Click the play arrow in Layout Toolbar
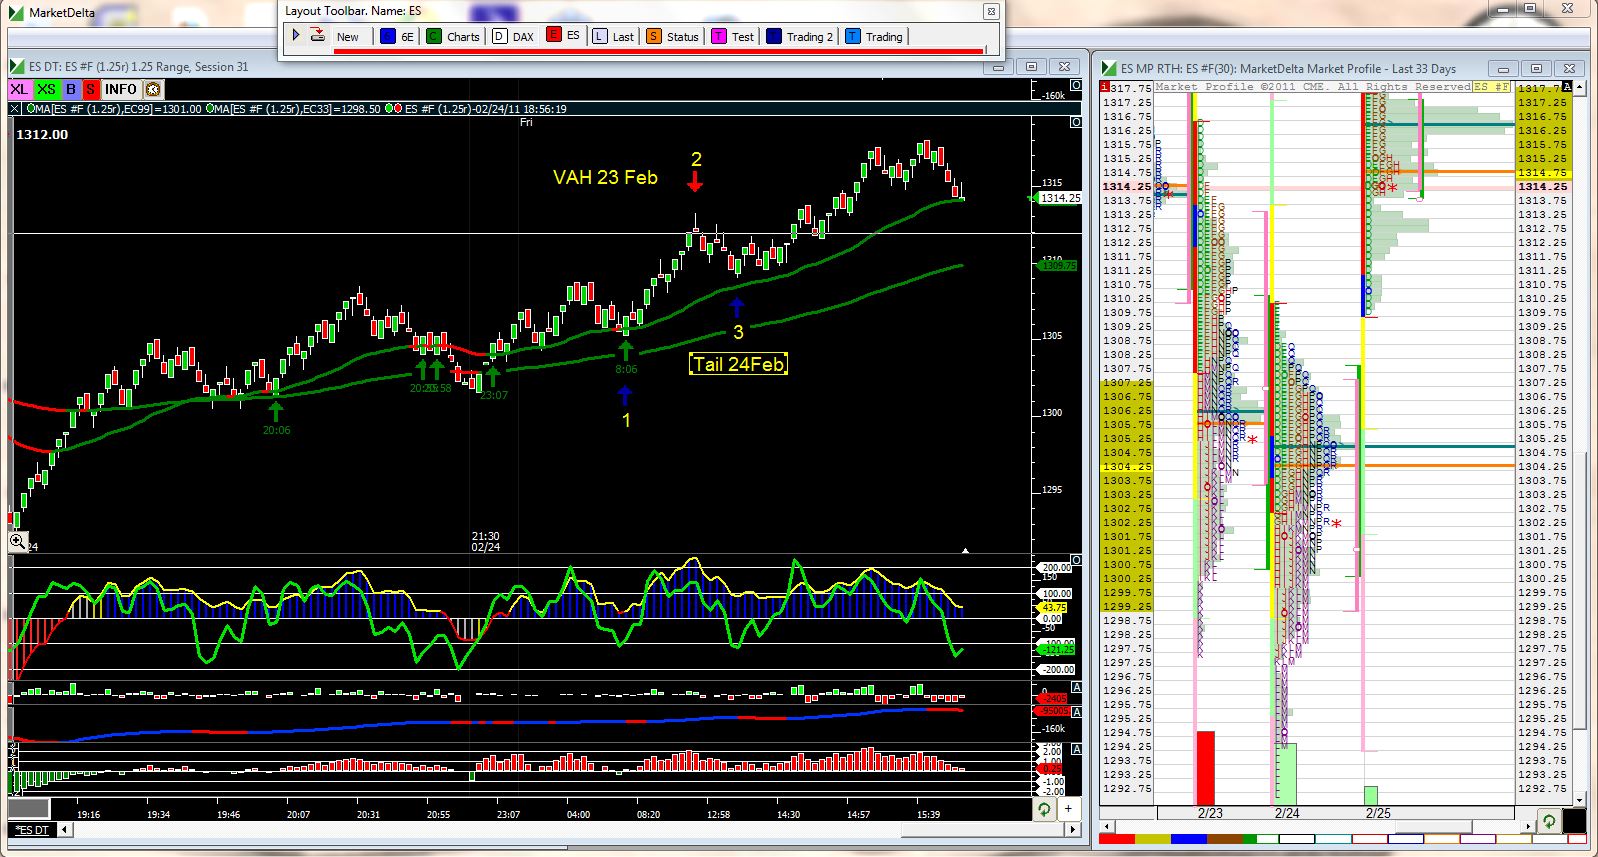Viewport: 1598px width, 857px height. (x=296, y=35)
